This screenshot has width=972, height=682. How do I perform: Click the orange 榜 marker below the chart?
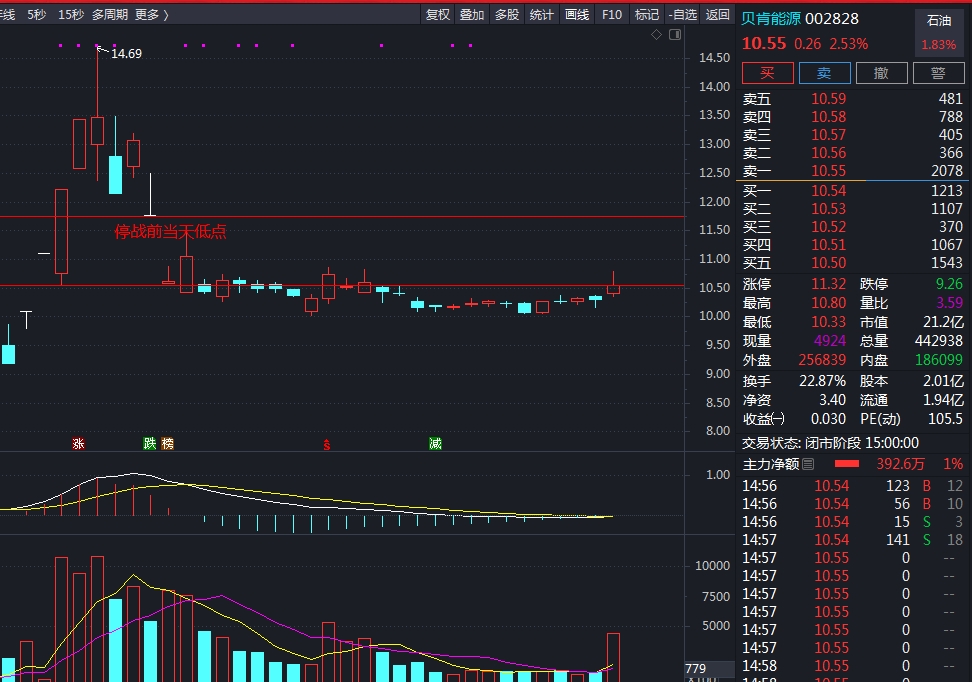pyautogui.click(x=167, y=443)
